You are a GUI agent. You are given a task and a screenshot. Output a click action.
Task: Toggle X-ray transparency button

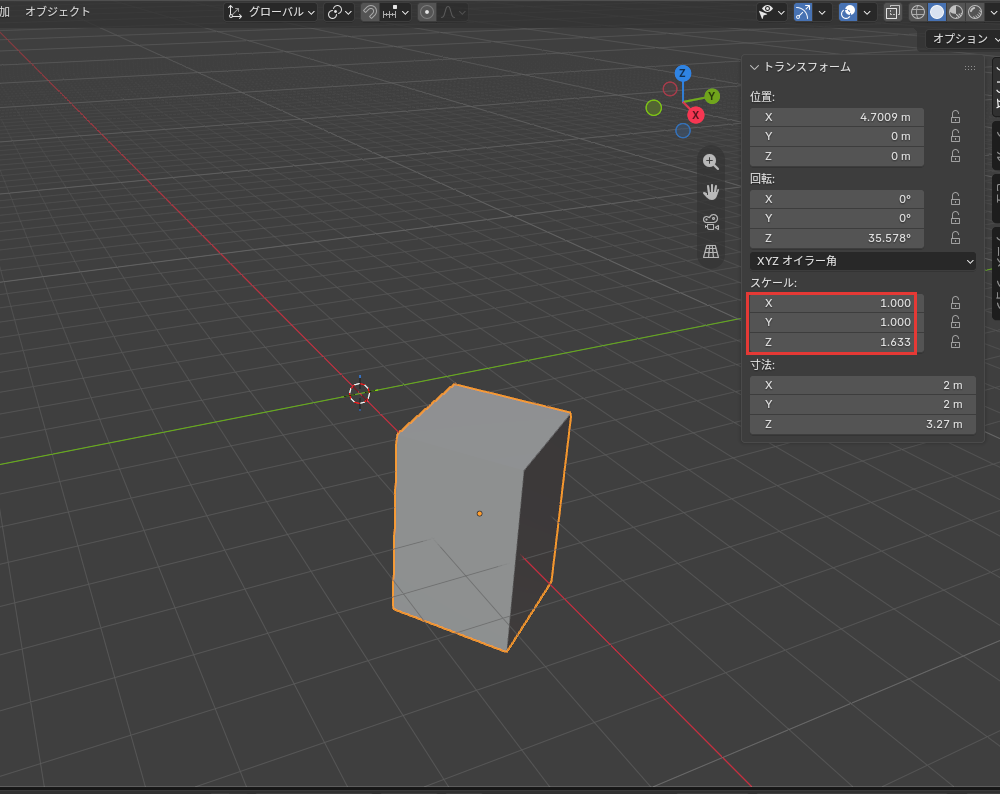pyautogui.click(x=892, y=12)
